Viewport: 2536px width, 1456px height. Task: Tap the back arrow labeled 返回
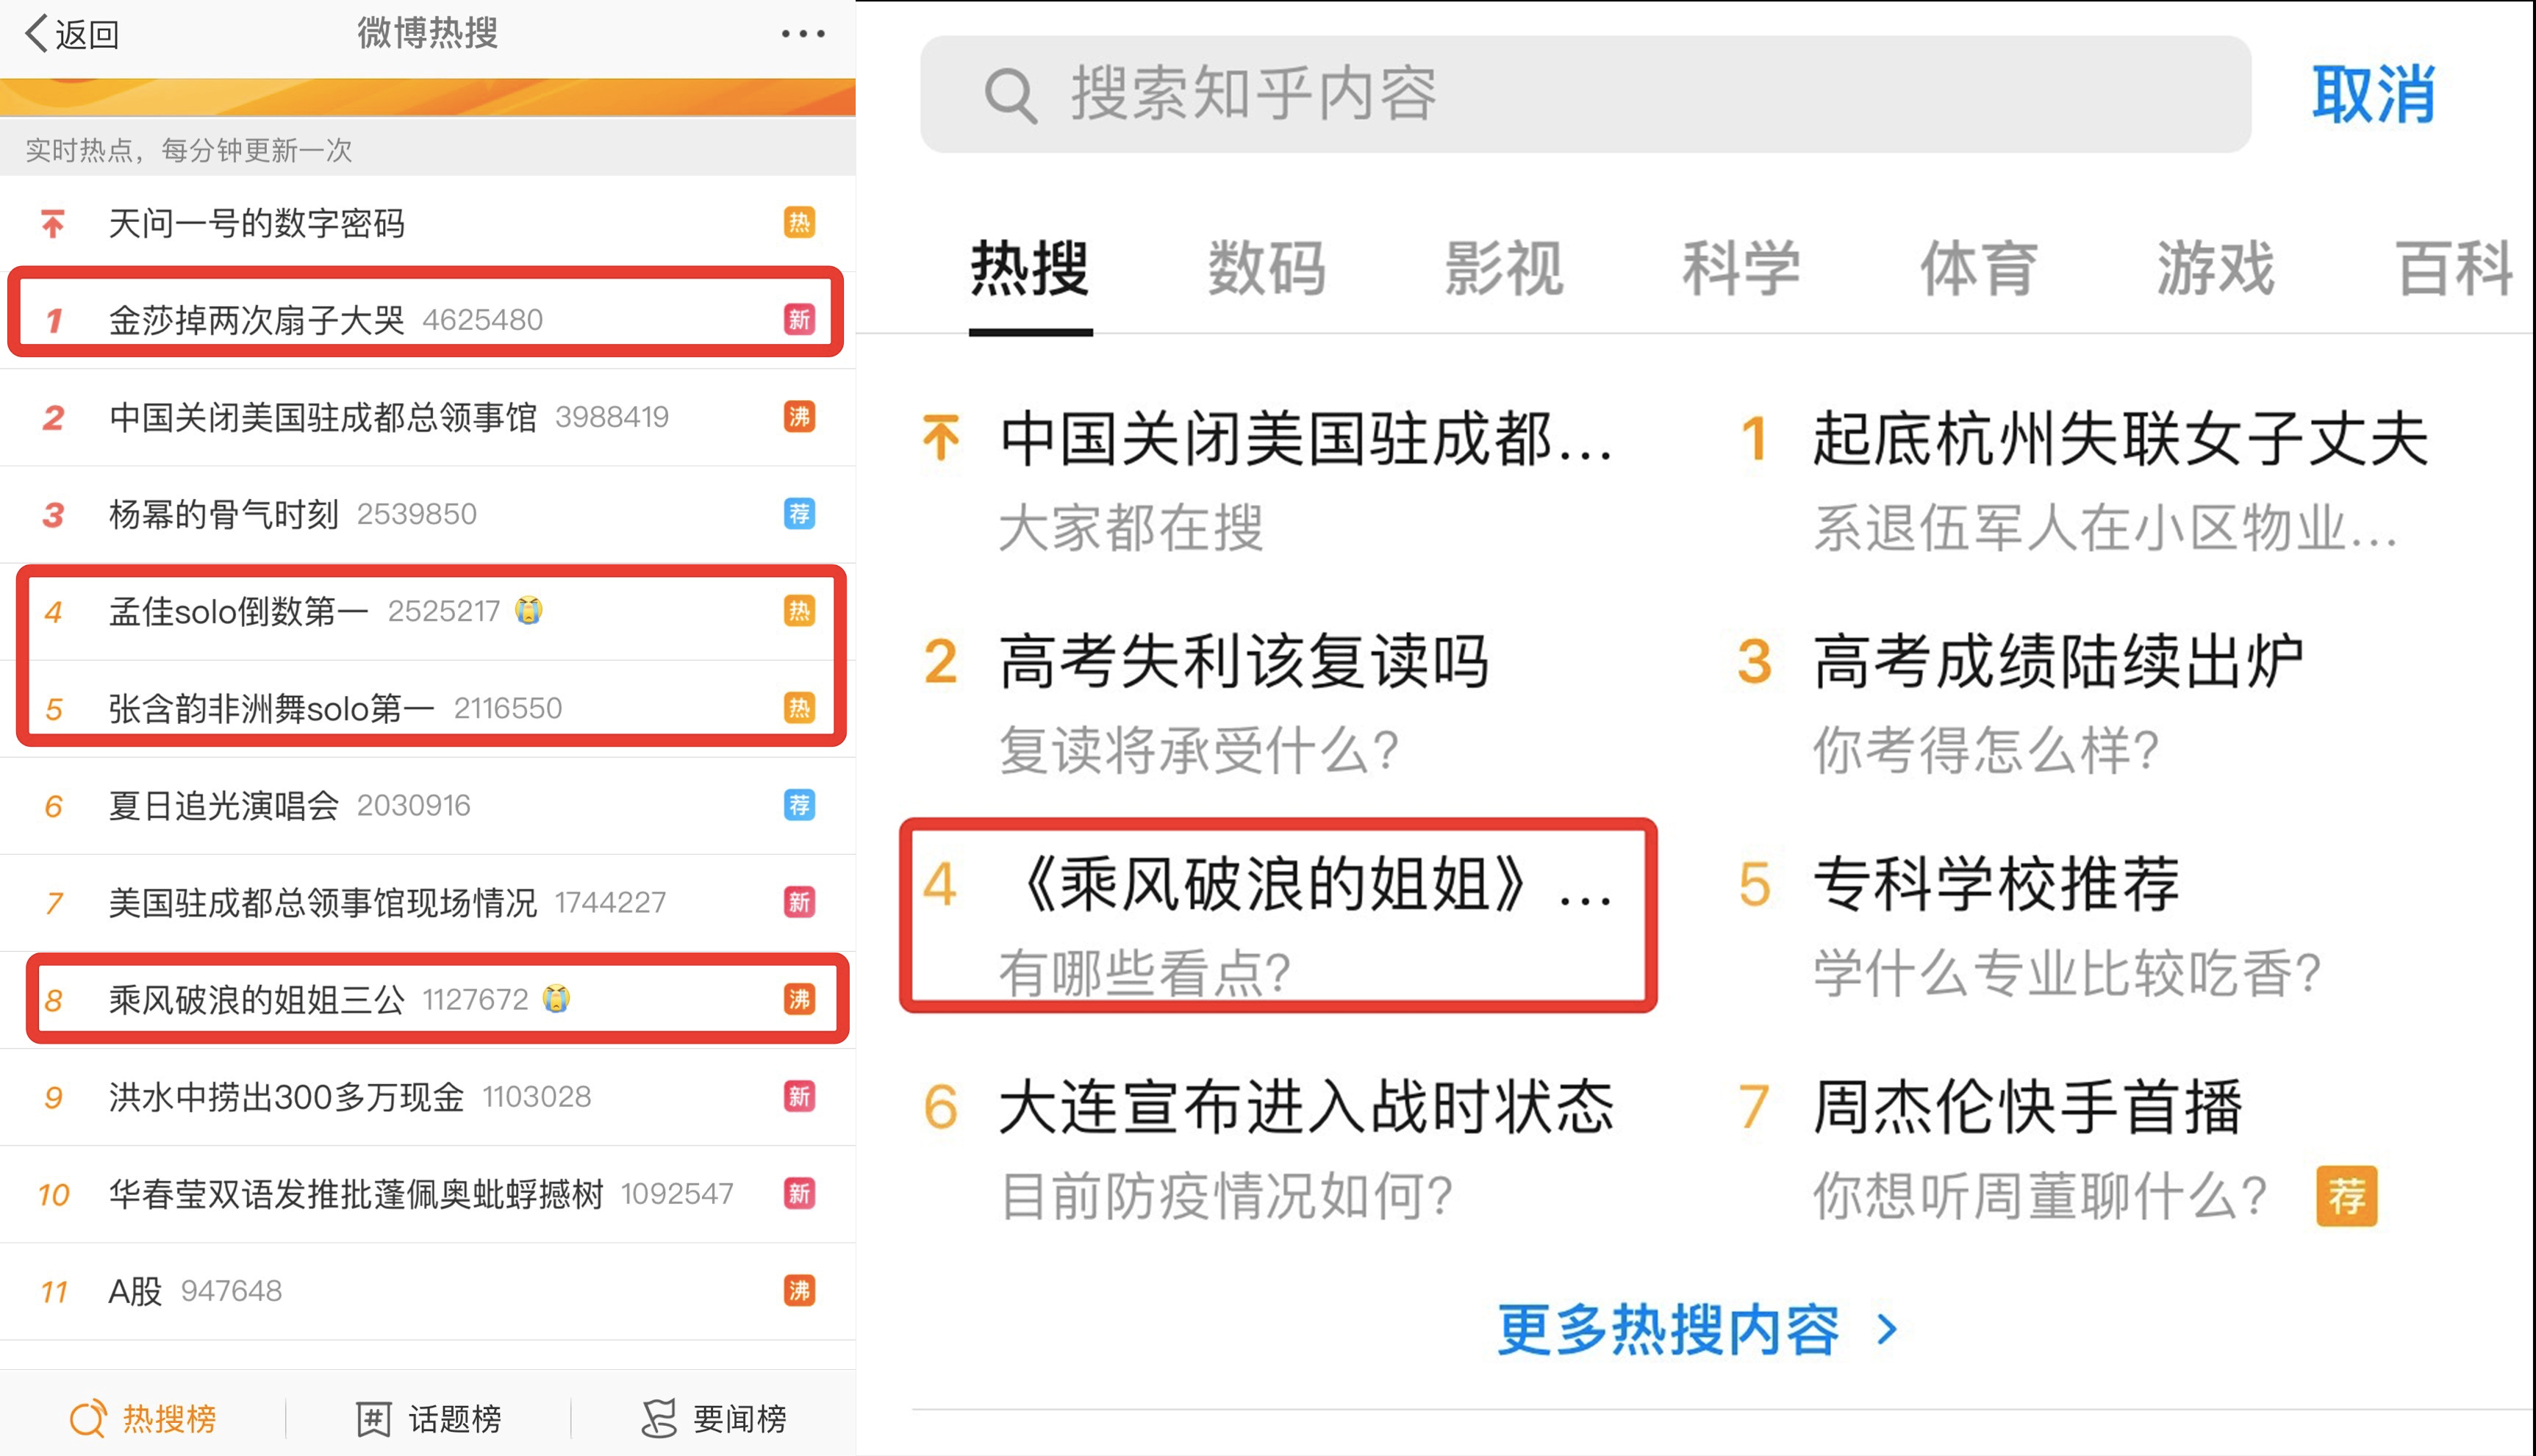(x=70, y=34)
